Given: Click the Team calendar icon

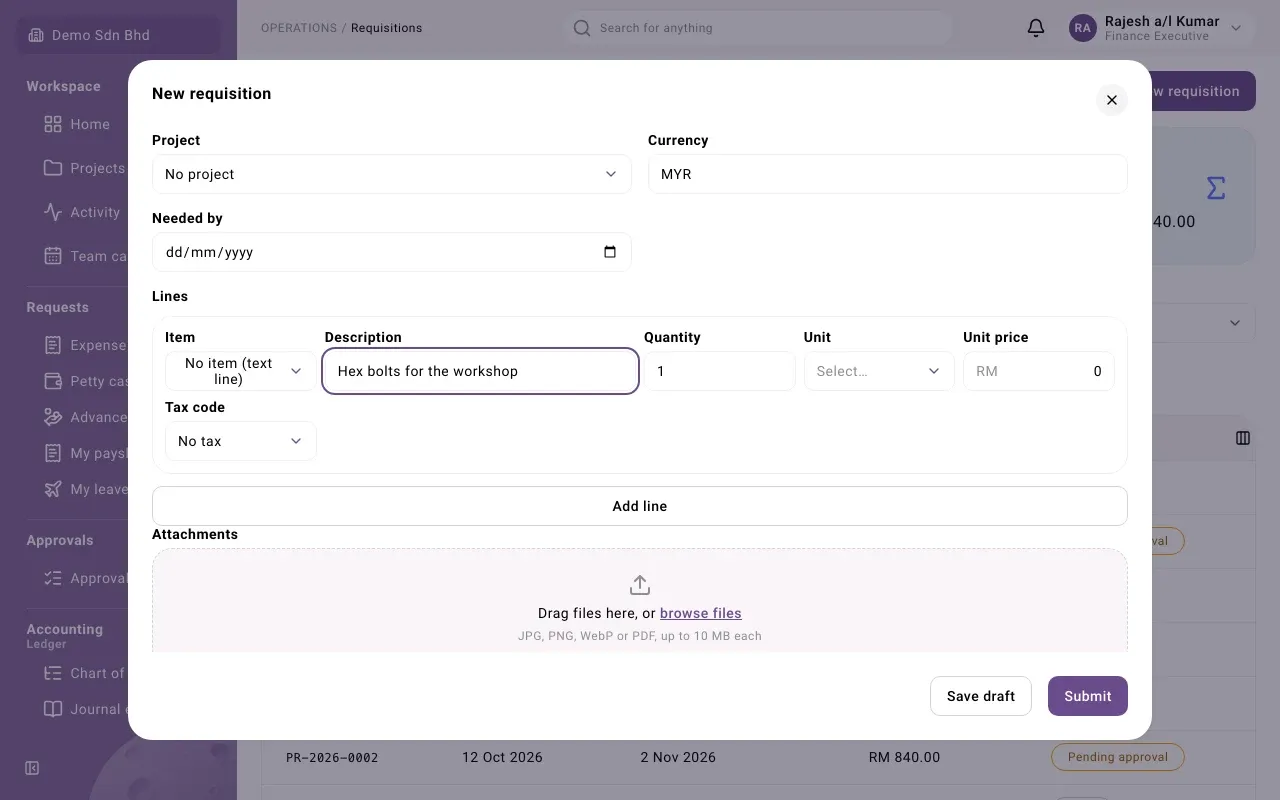Looking at the screenshot, I should [53, 256].
